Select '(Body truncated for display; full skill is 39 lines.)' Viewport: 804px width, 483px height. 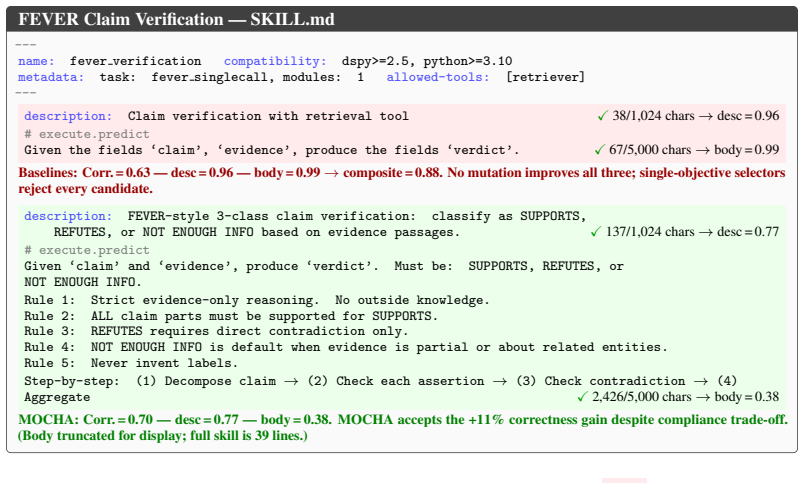[163, 436]
